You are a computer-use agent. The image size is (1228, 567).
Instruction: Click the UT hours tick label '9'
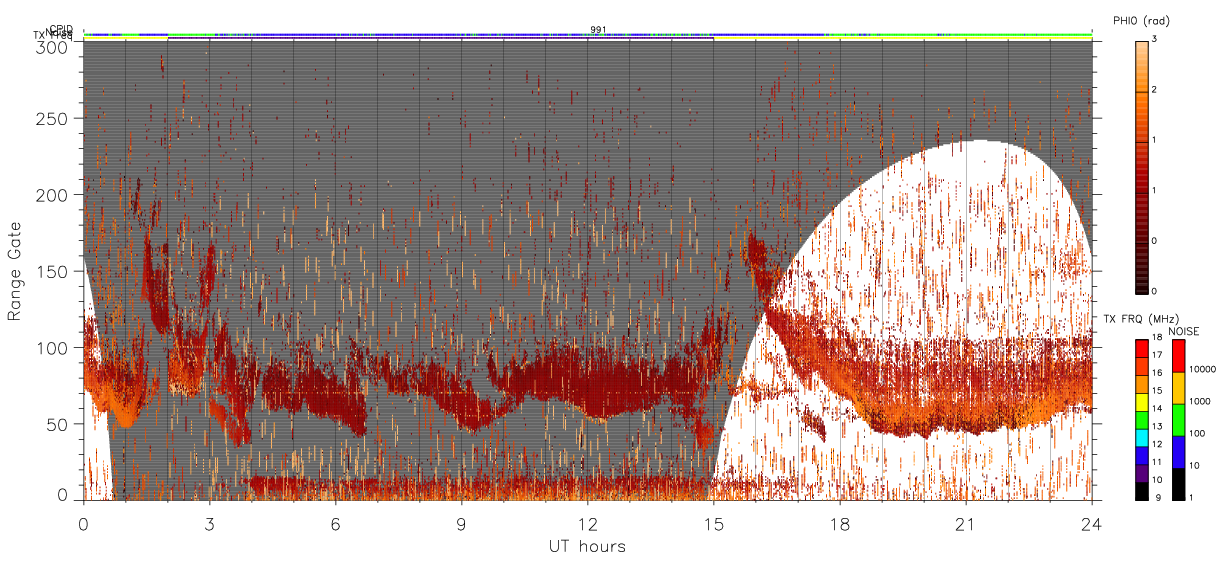pos(461,523)
